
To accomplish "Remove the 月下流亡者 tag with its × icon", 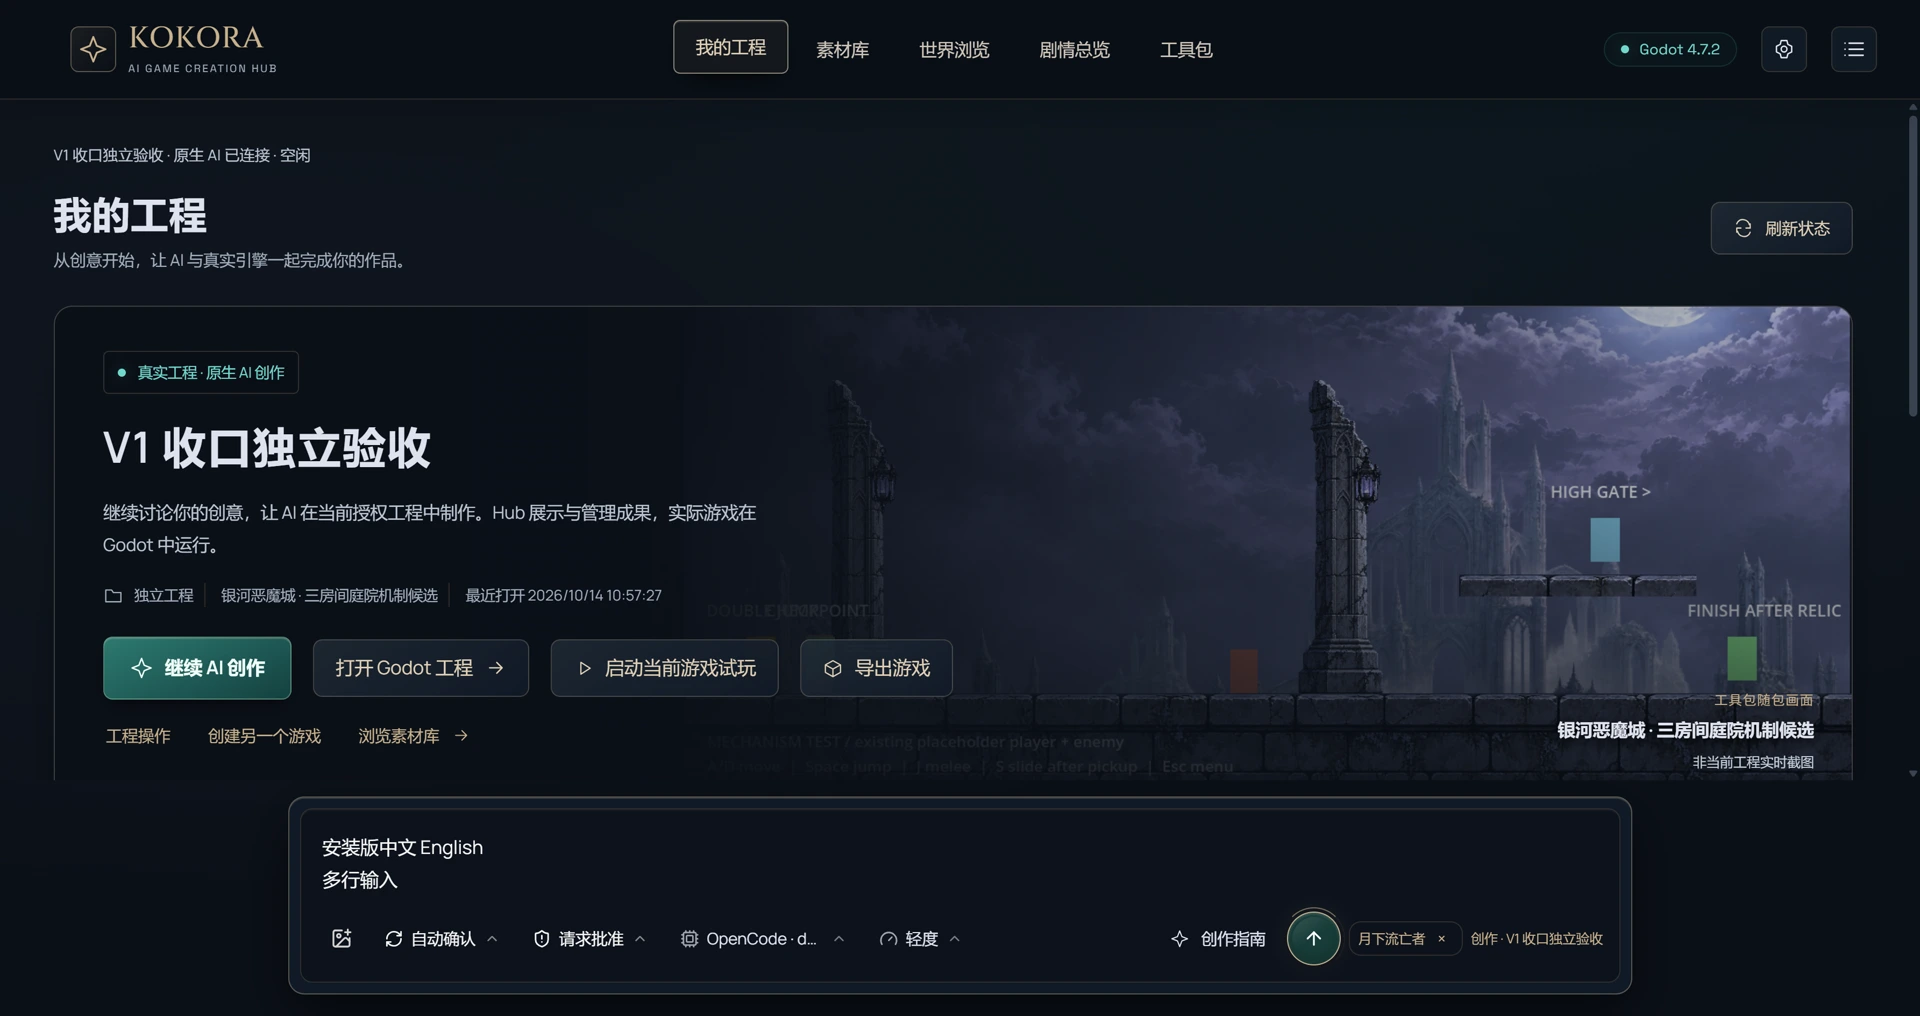I will pos(1441,939).
